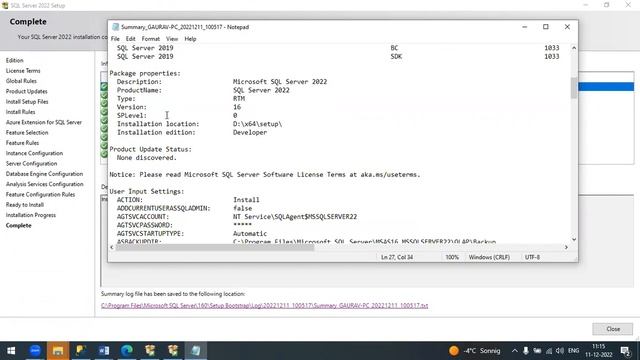Click the SQL Server Setup title icon
This screenshot has height=360, width=640.
pyautogui.click(x=5, y=5)
